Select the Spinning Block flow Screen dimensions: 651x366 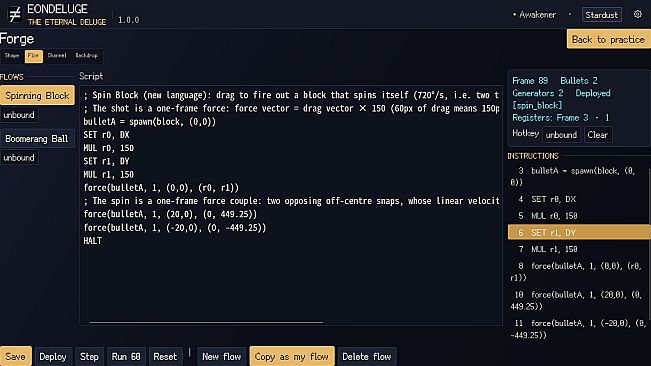pos(37,95)
